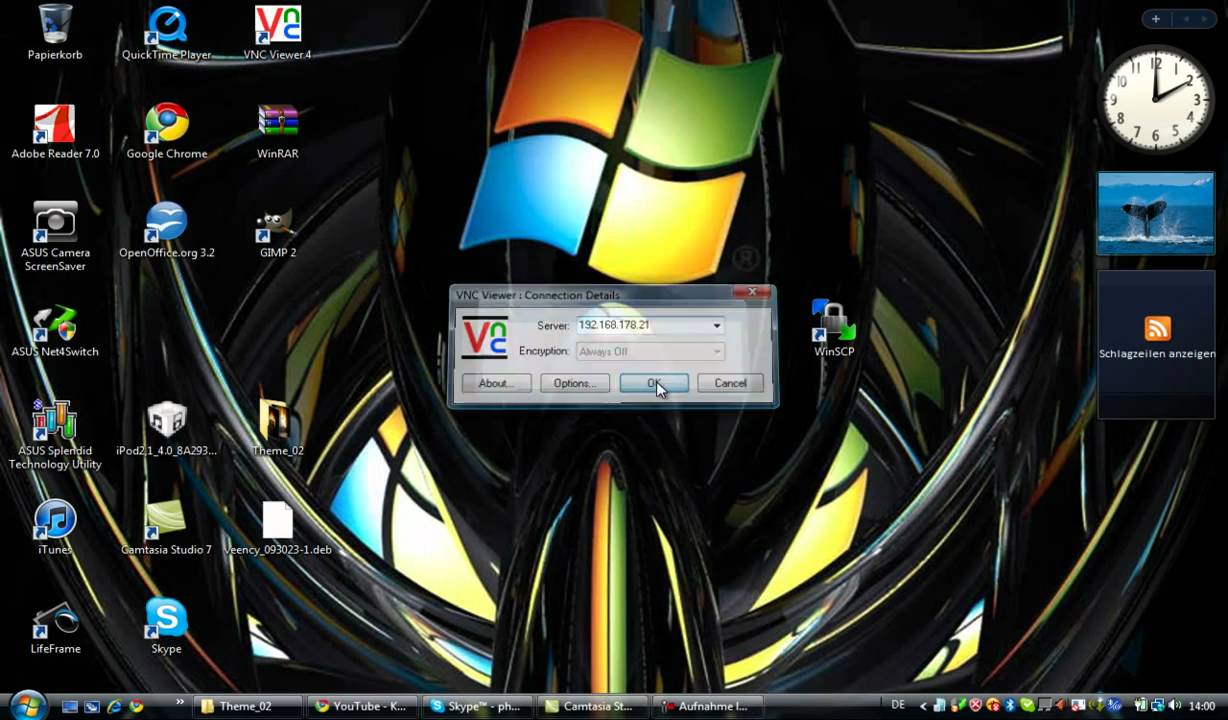
Task: Click the Bluetooth tray icon
Action: pyautogui.click(x=1010, y=705)
